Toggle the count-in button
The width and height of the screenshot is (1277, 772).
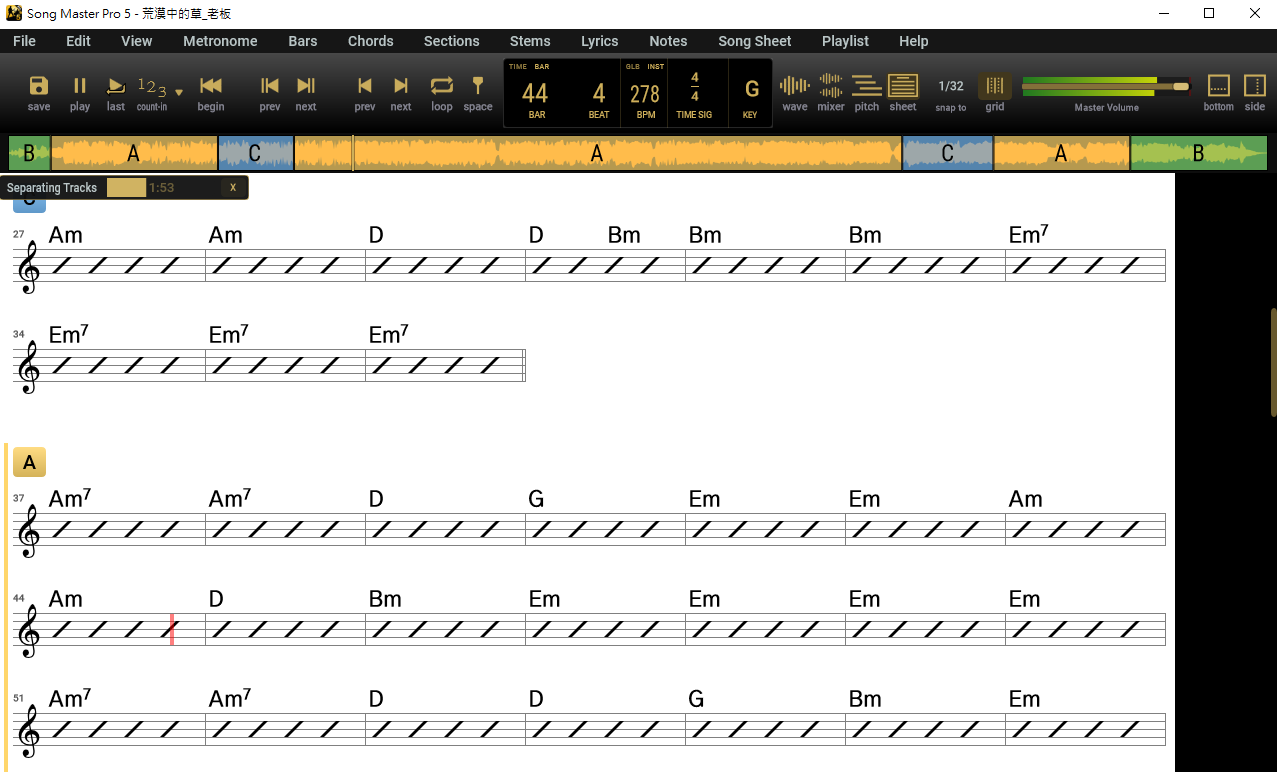coord(152,87)
